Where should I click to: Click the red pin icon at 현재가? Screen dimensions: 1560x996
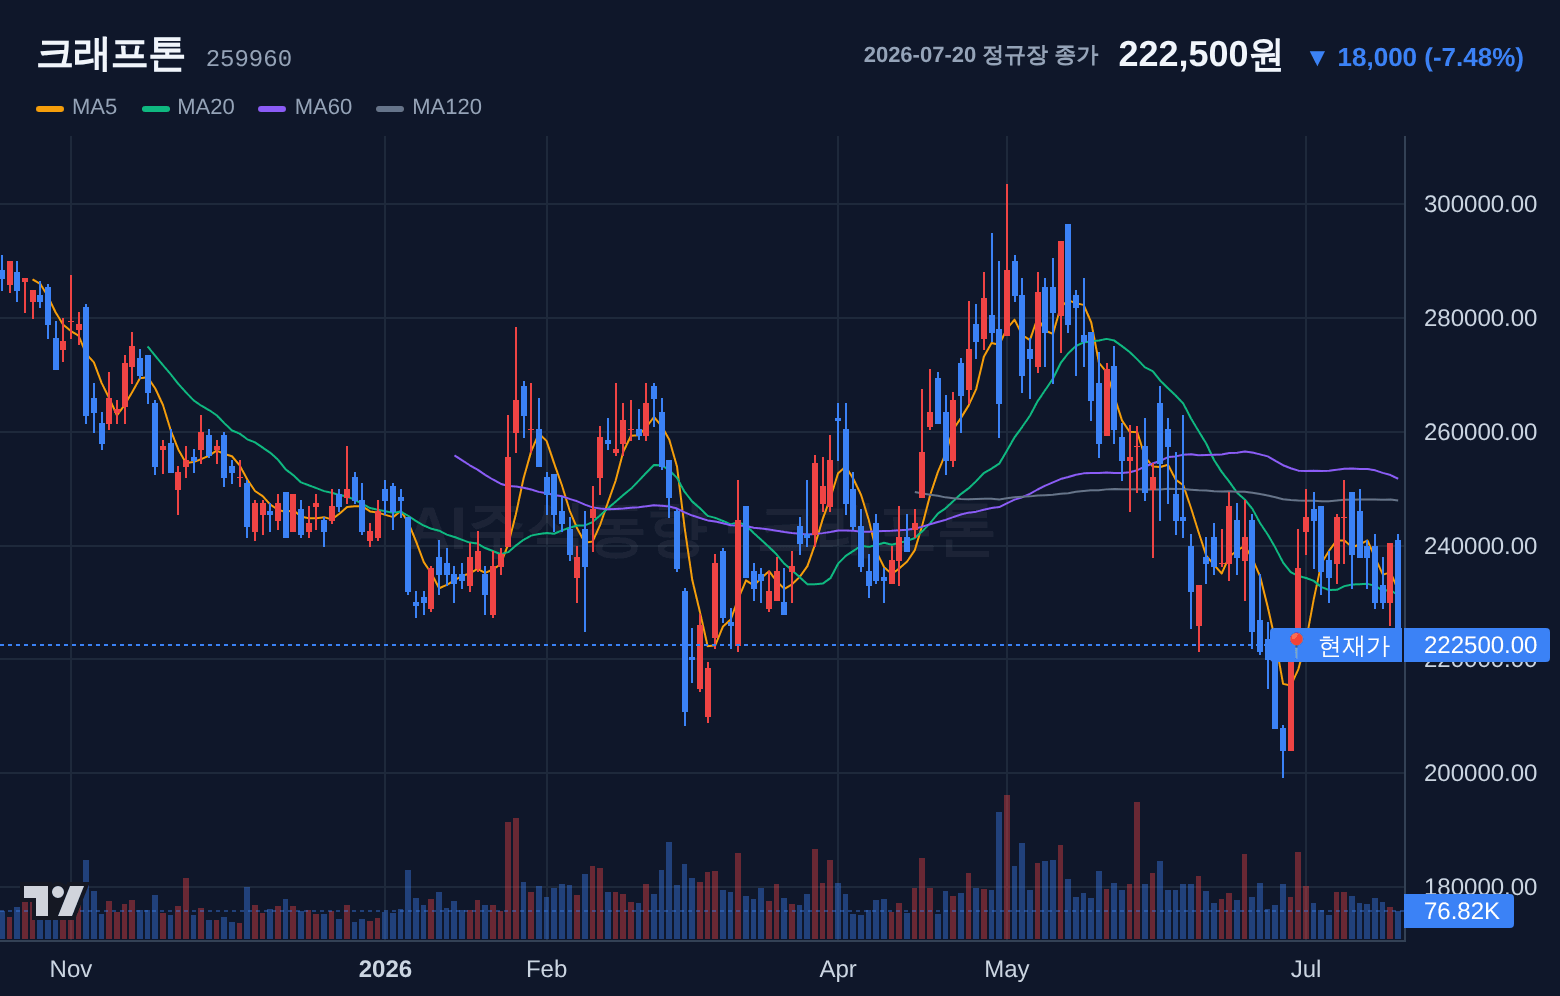[x=1296, y=645]
